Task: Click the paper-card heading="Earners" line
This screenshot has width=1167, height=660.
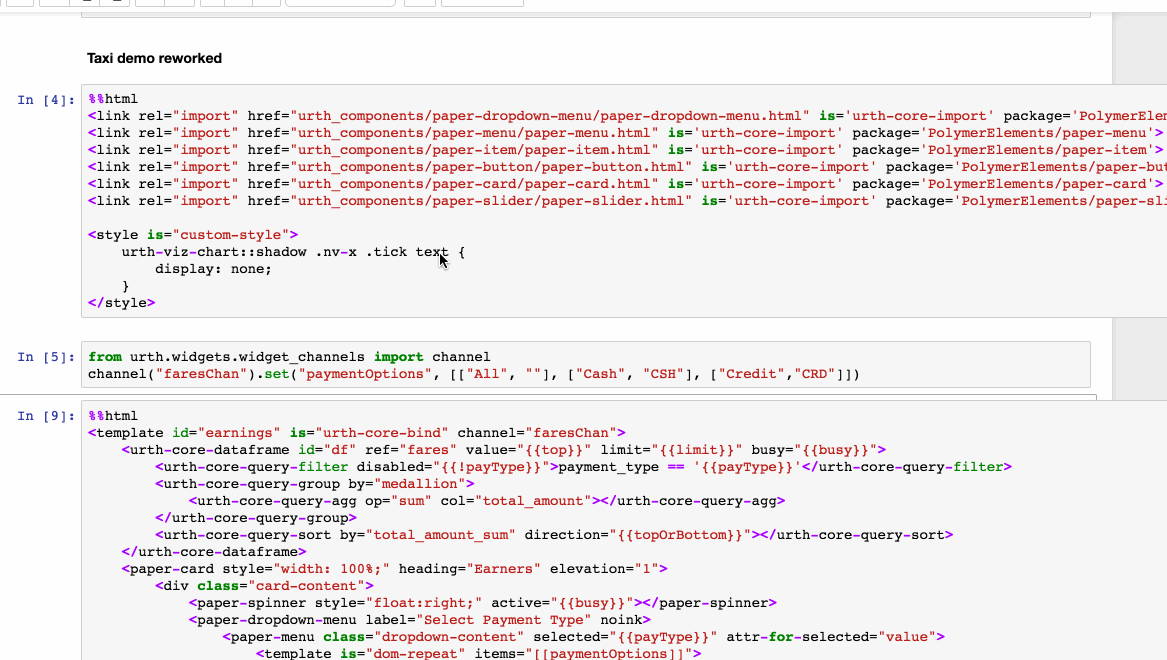Action: click(x=394, y=569)
